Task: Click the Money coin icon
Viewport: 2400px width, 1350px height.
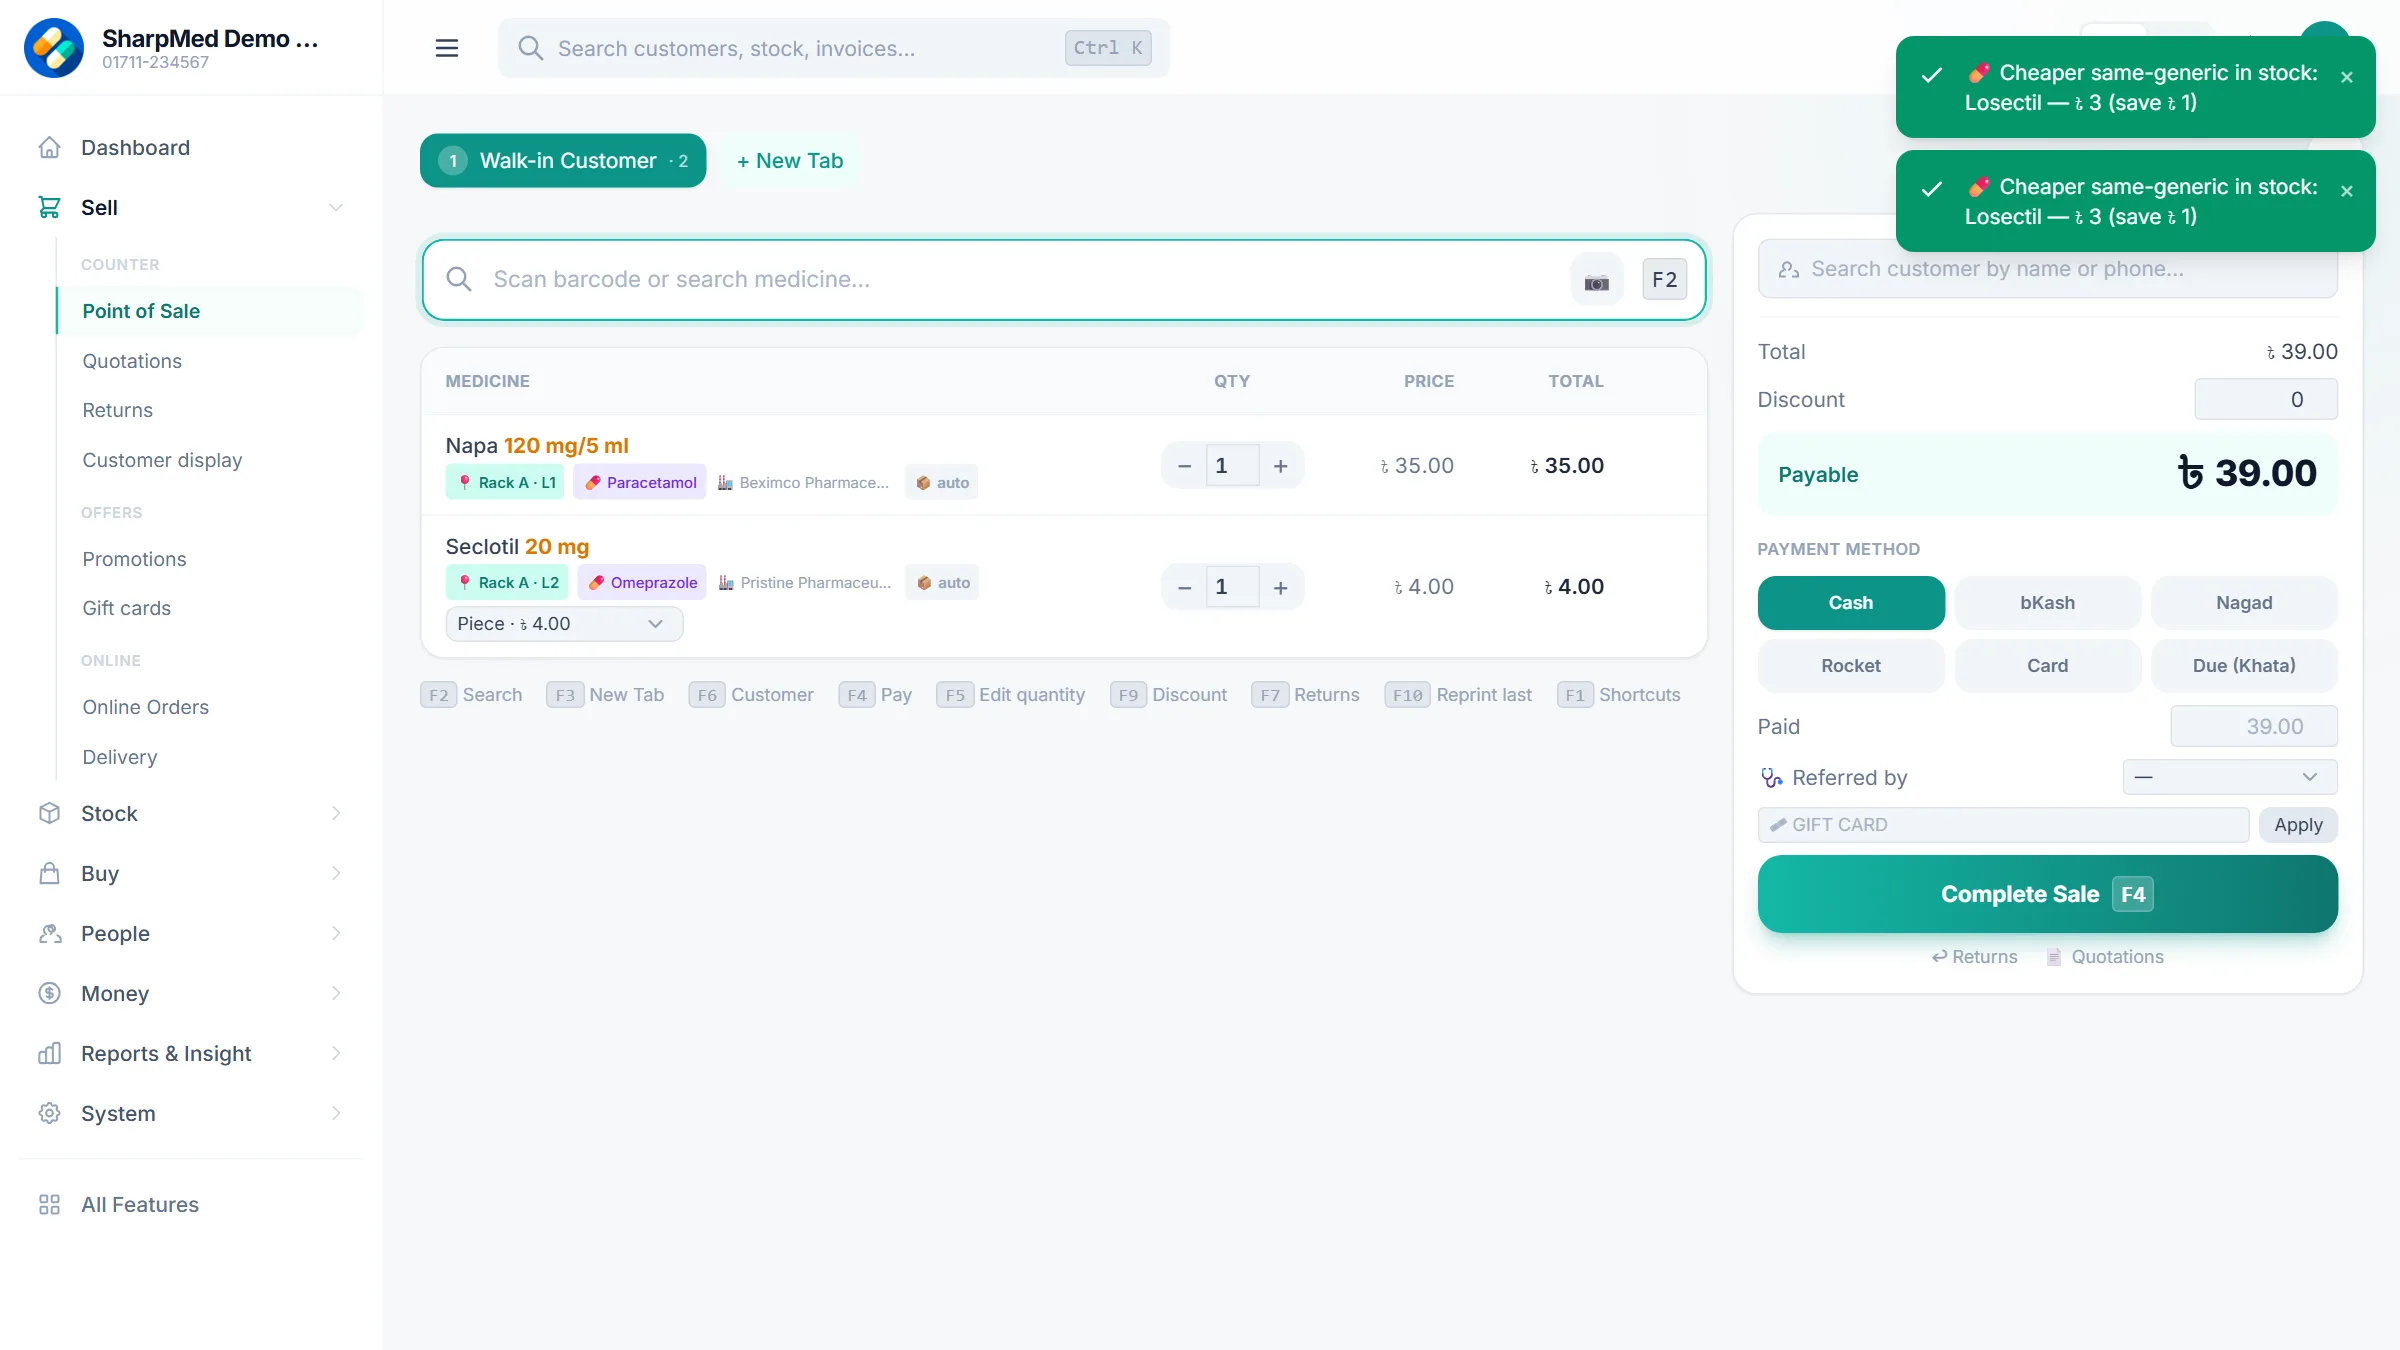Action: pos(49,993)
